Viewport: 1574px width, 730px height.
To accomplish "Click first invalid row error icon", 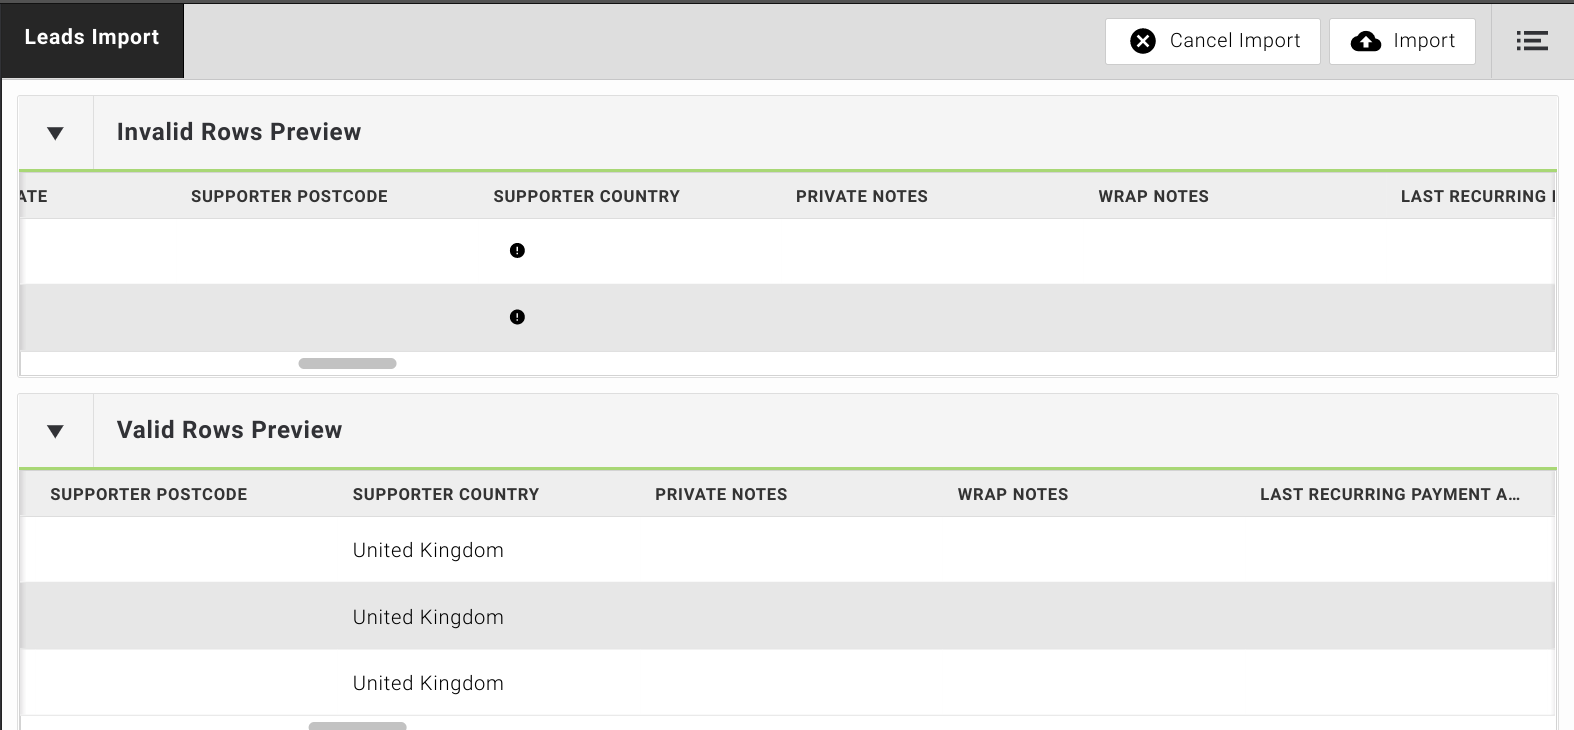I will click(x=517, y=251).
